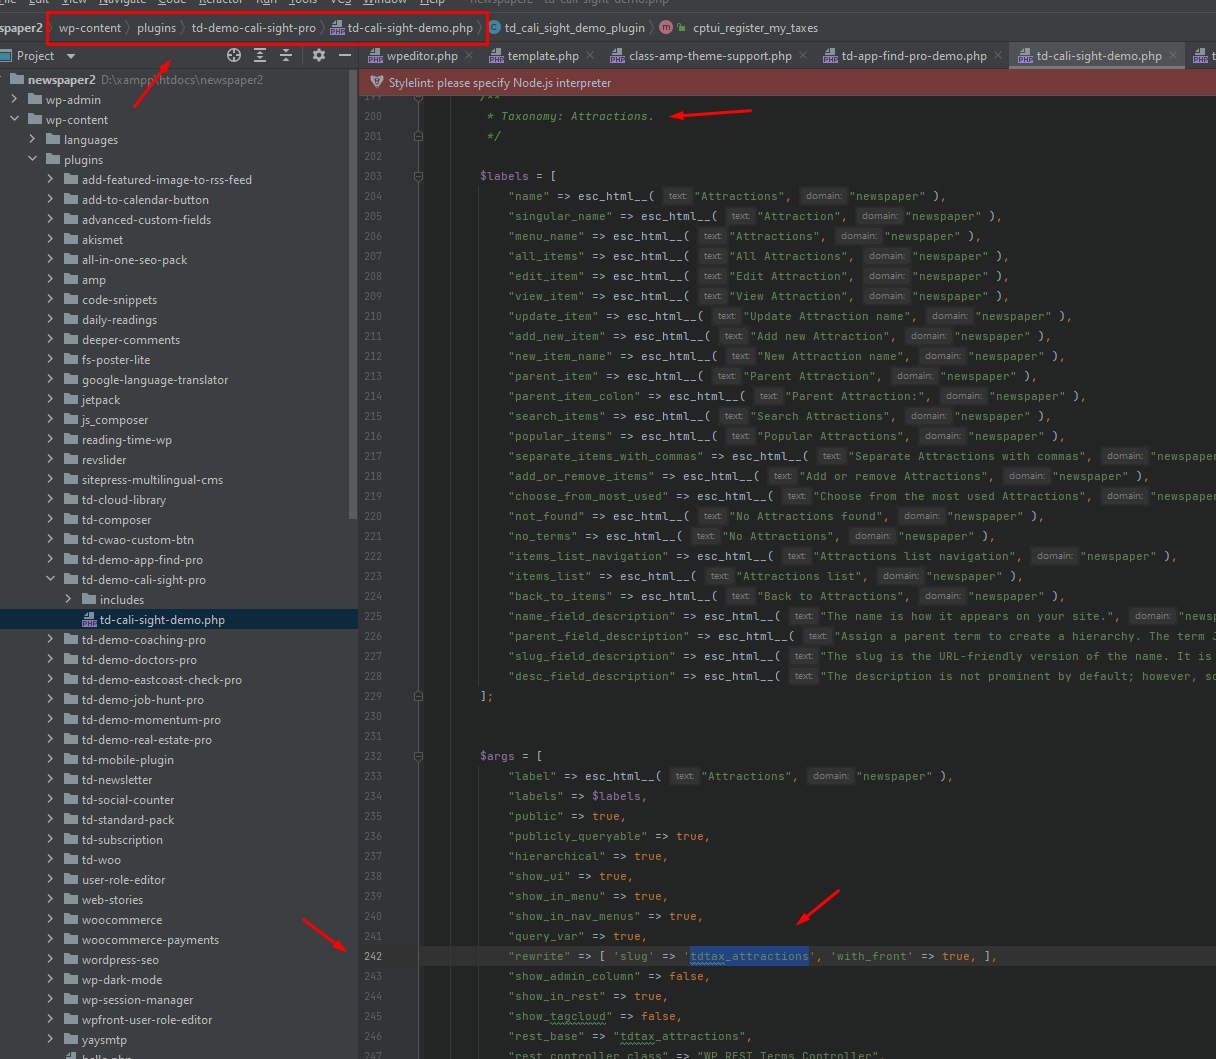Switch to the template.php tab

tap(543, 56)
